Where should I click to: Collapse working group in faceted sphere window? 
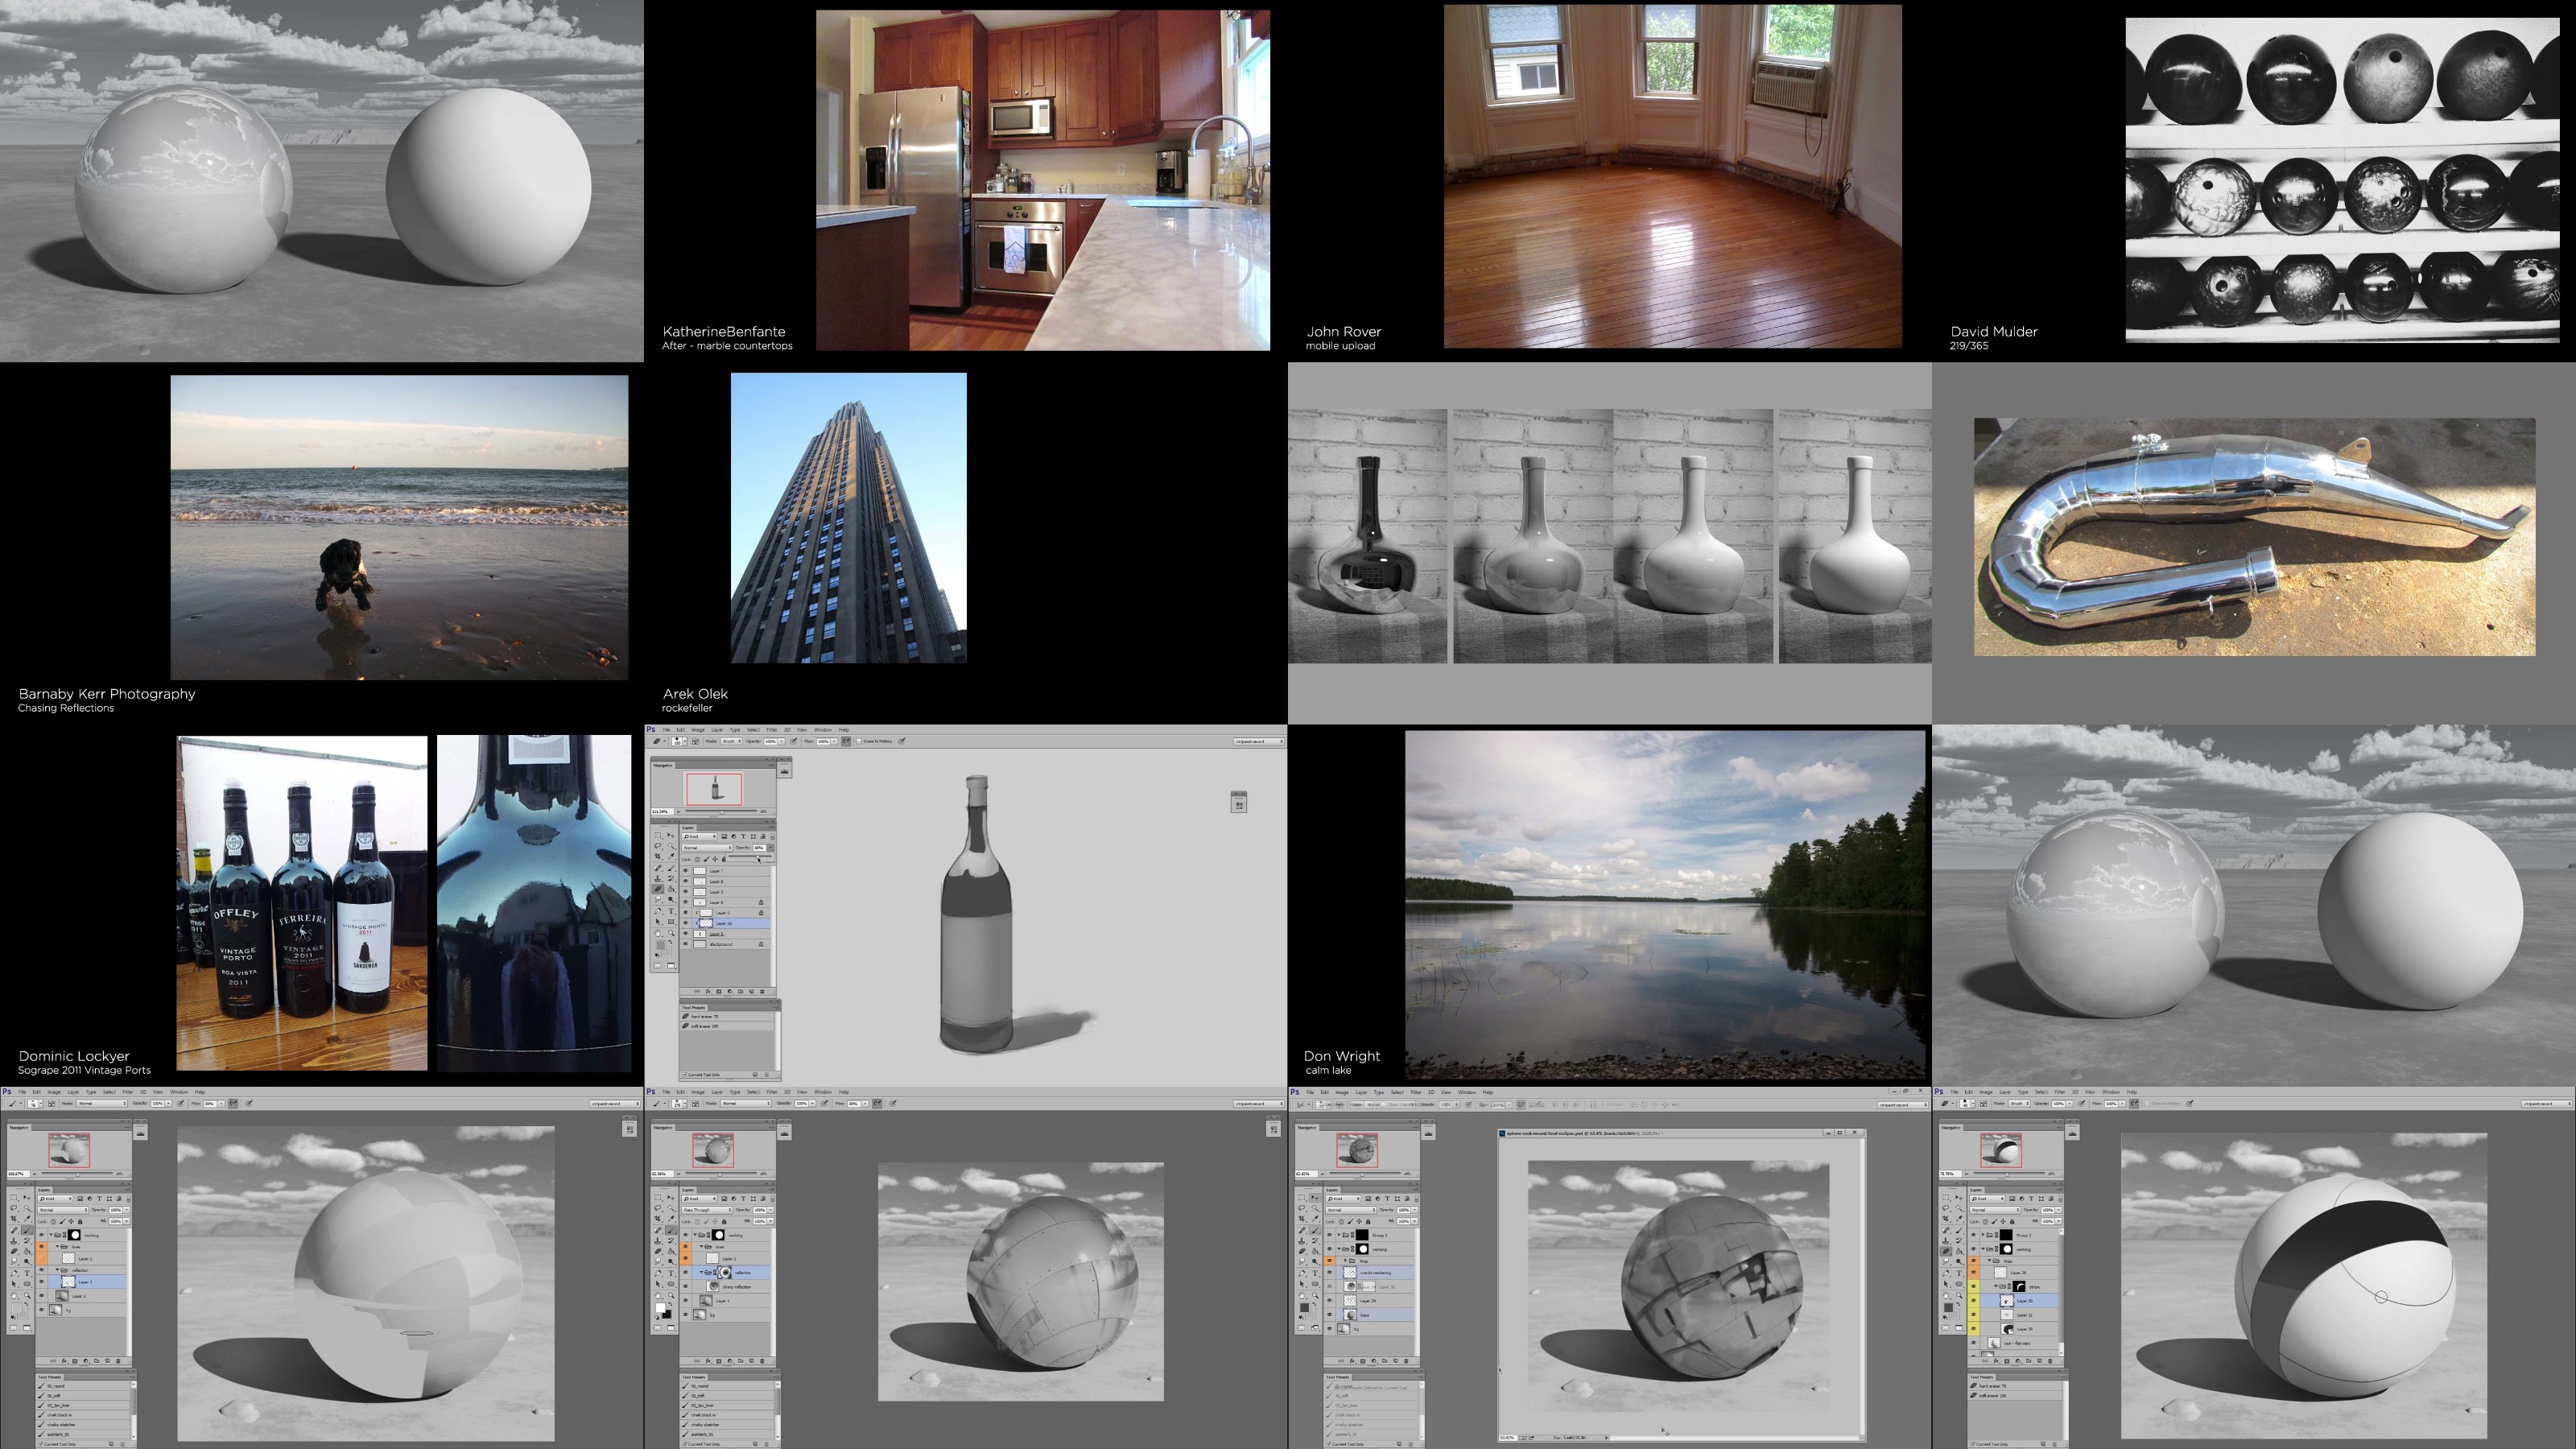click(51, 1235)
